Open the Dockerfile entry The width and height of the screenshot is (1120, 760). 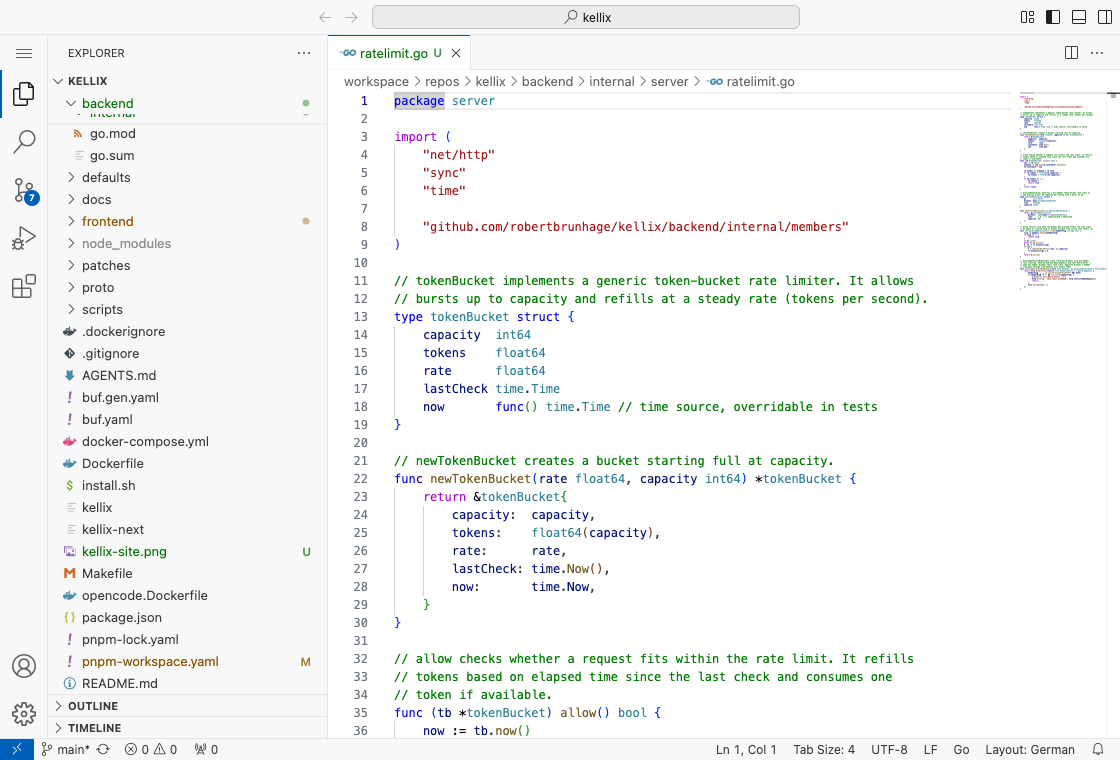(x=188, y=464)
